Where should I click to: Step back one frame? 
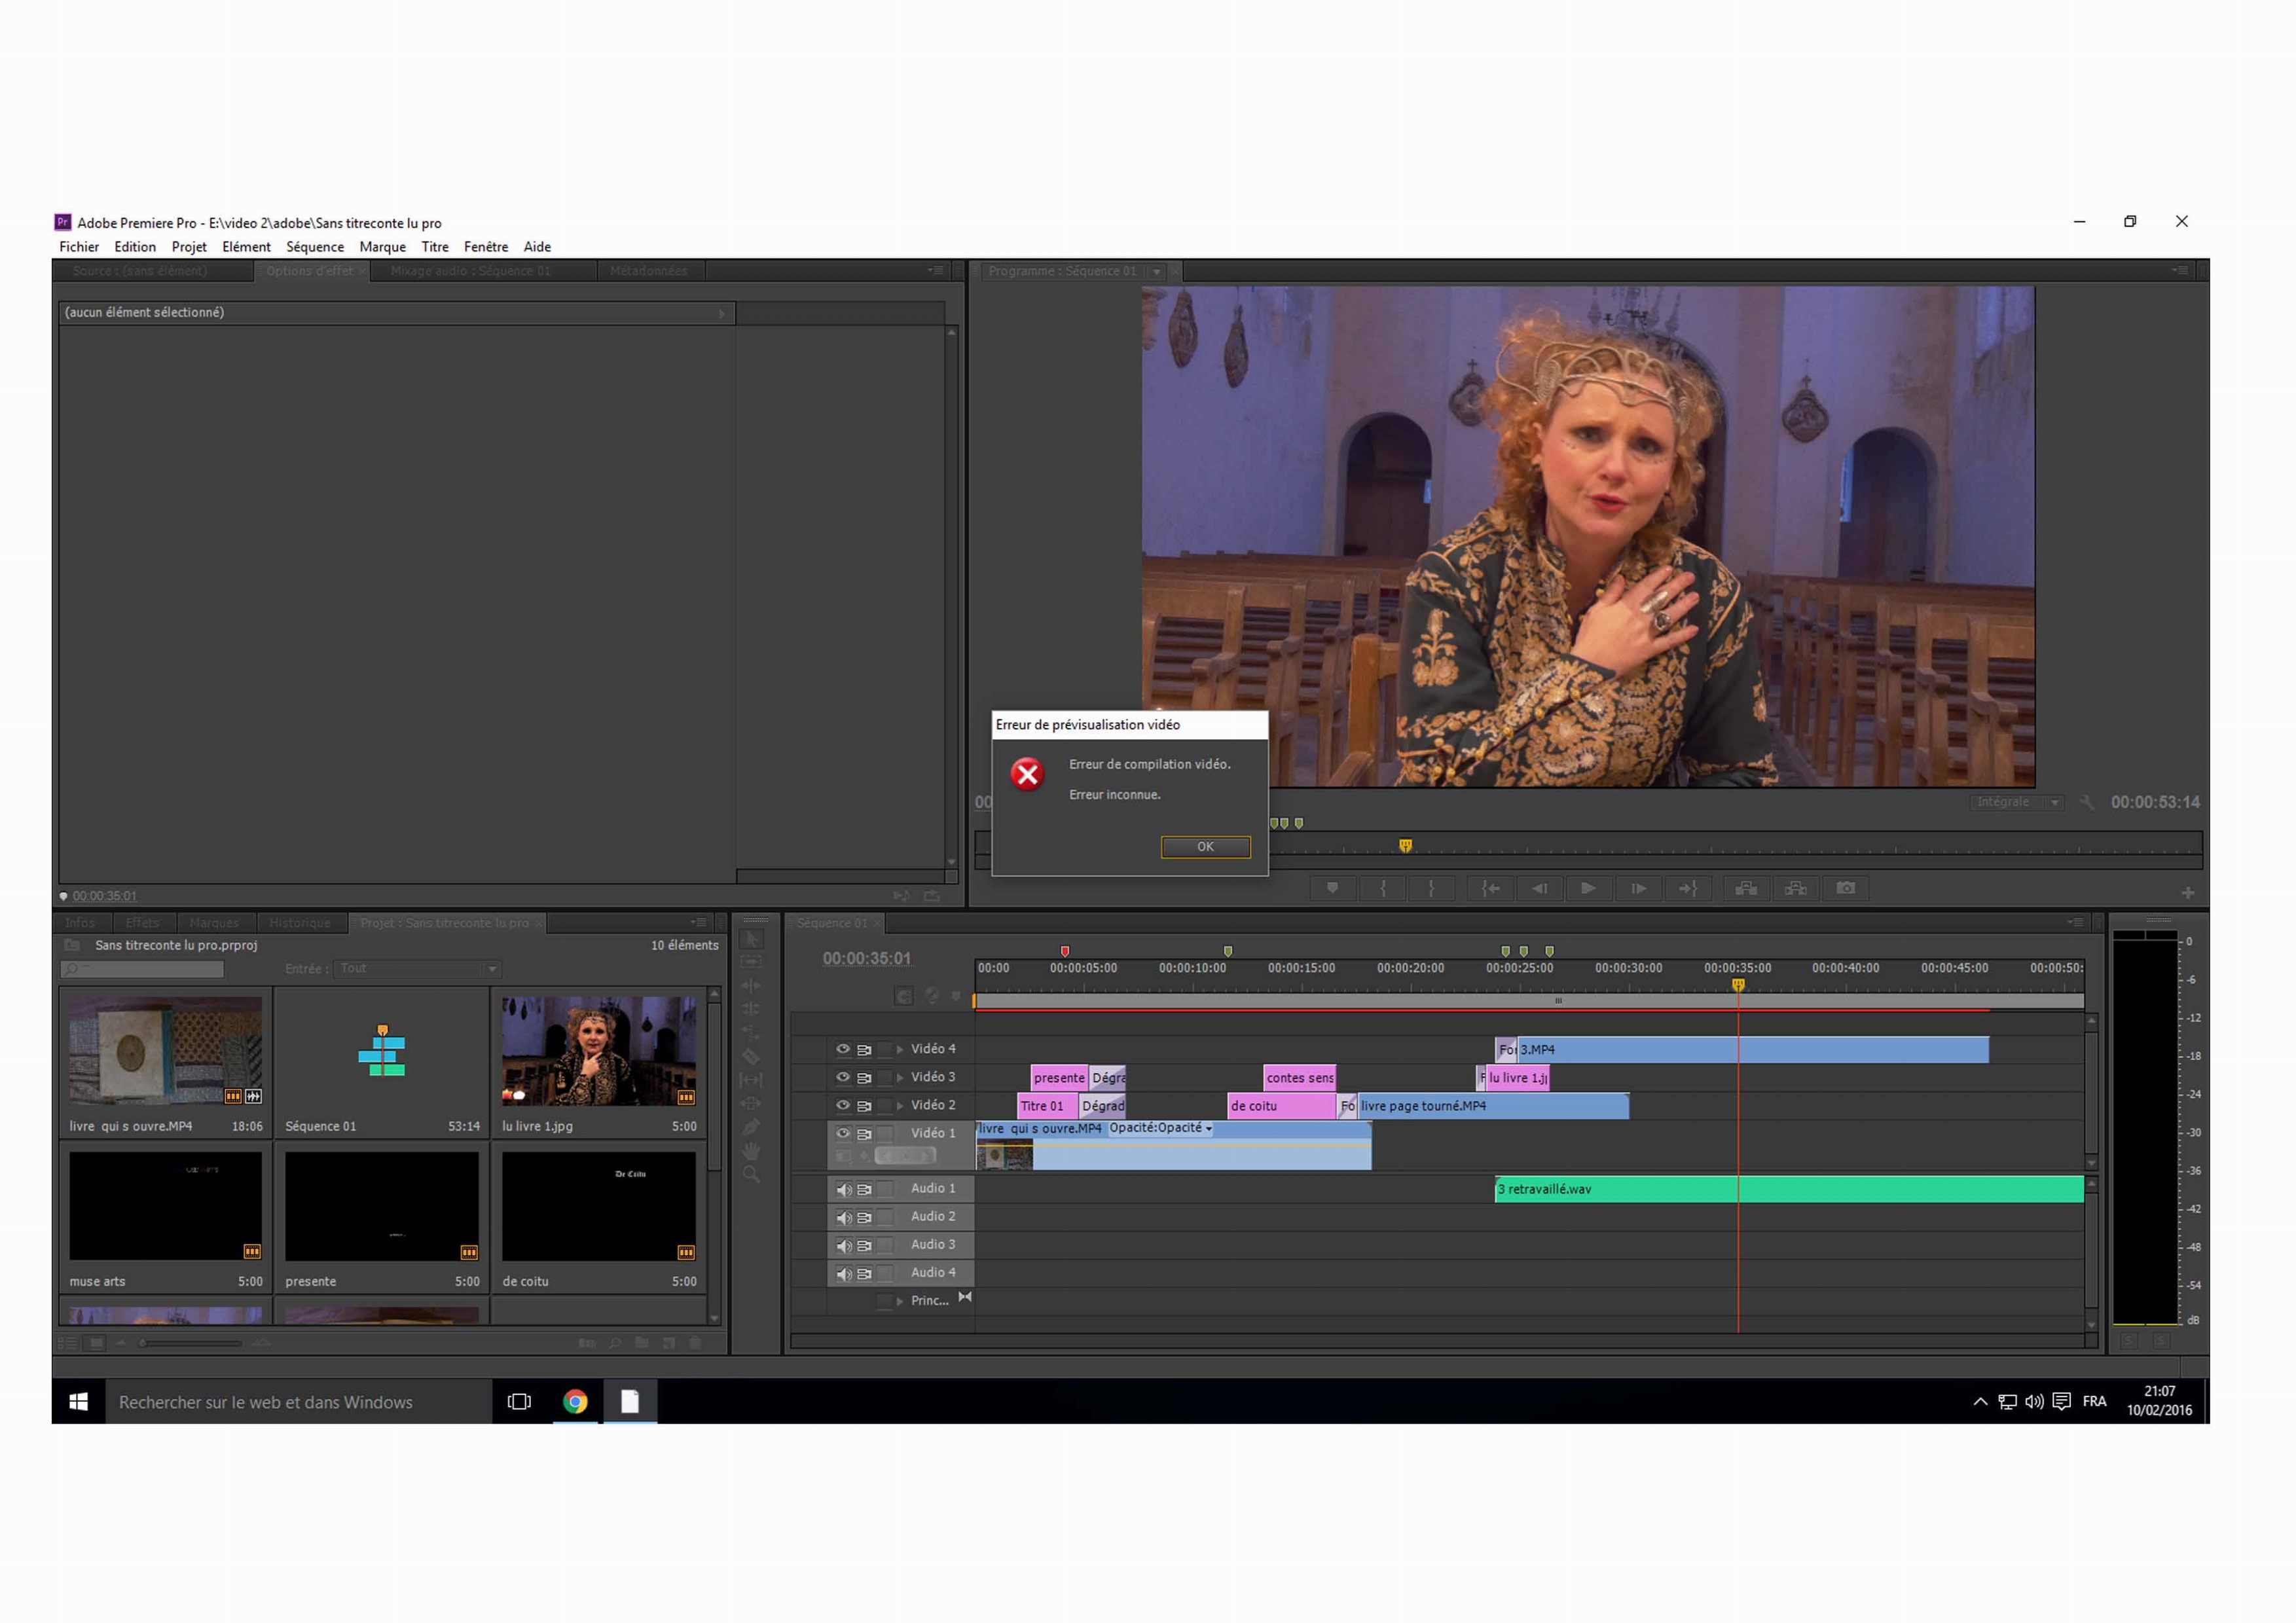(1540, 888)
